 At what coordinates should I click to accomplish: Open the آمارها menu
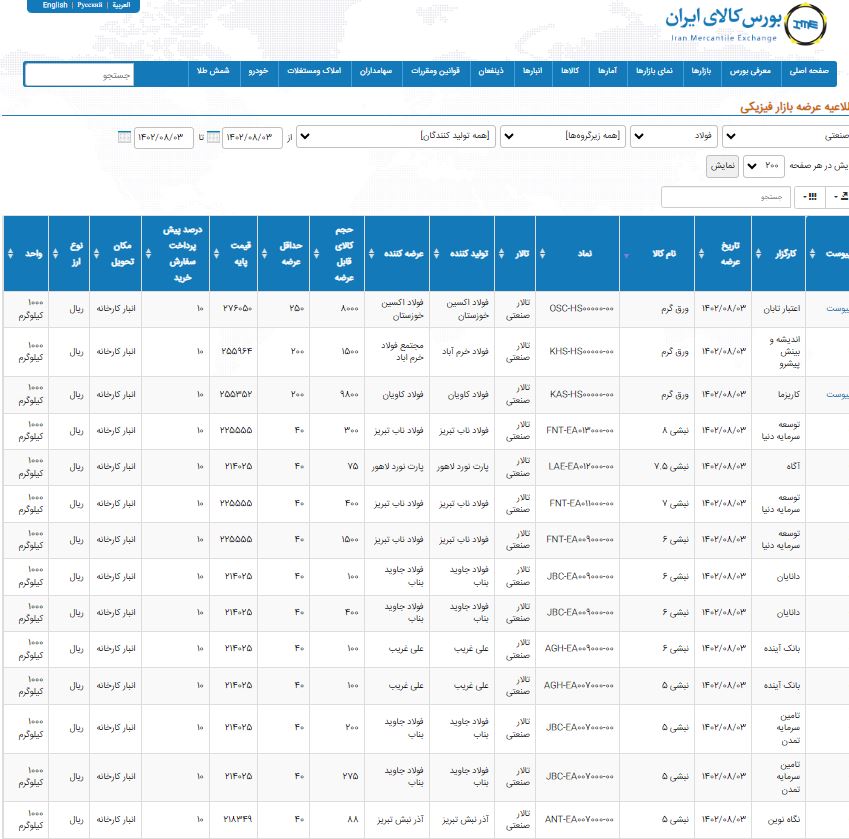click(608, 71)
